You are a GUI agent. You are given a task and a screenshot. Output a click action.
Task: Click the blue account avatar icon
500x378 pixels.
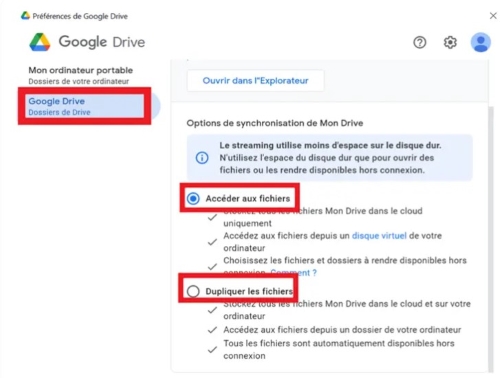tap(481, 42)
